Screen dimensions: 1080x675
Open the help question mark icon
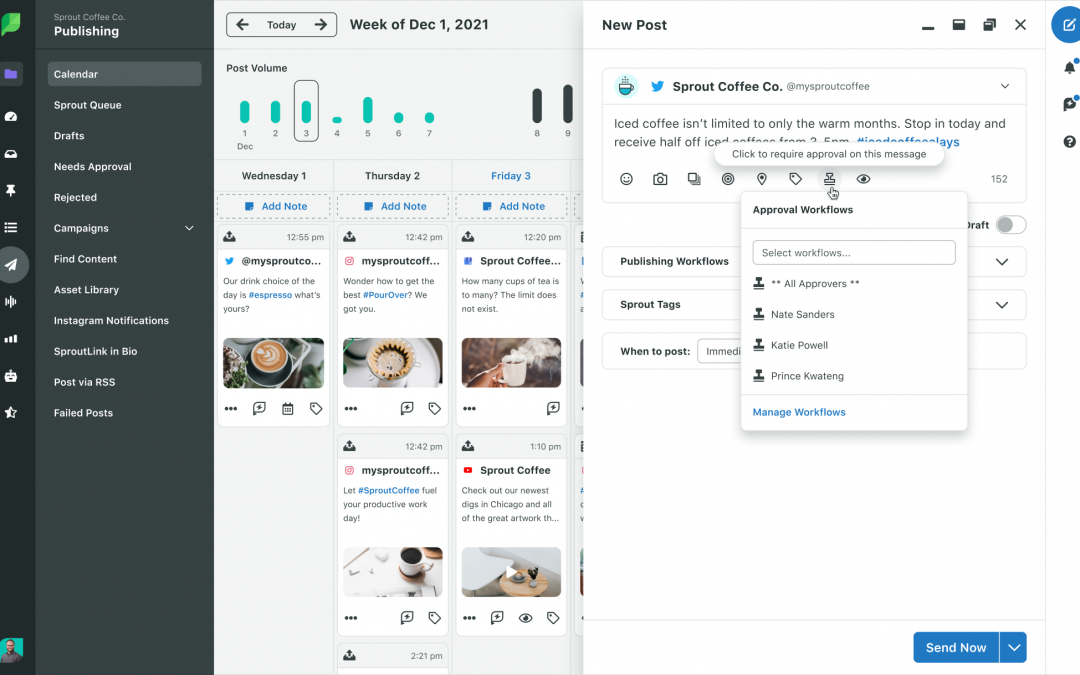(1069, 142)
